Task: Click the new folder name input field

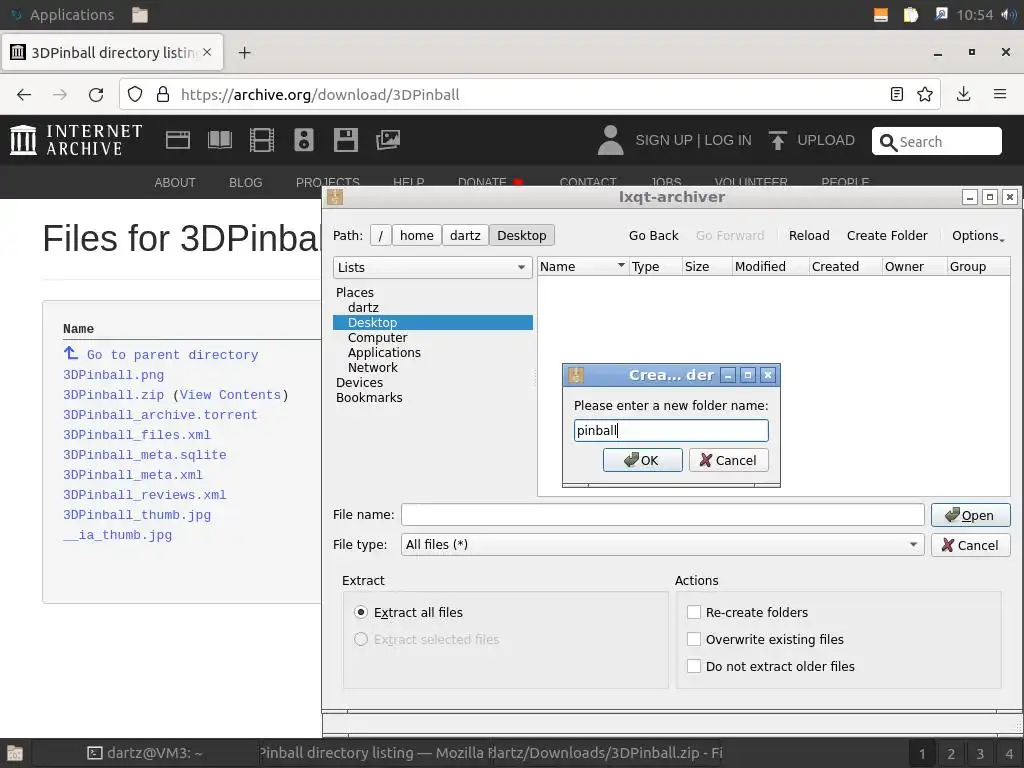Action: point(671,430)
